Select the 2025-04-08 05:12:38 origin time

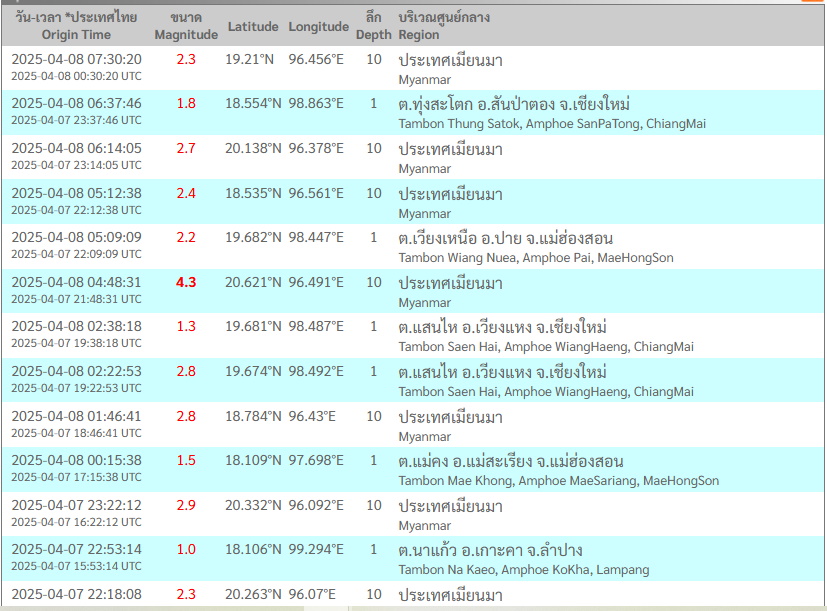point(76,193)
